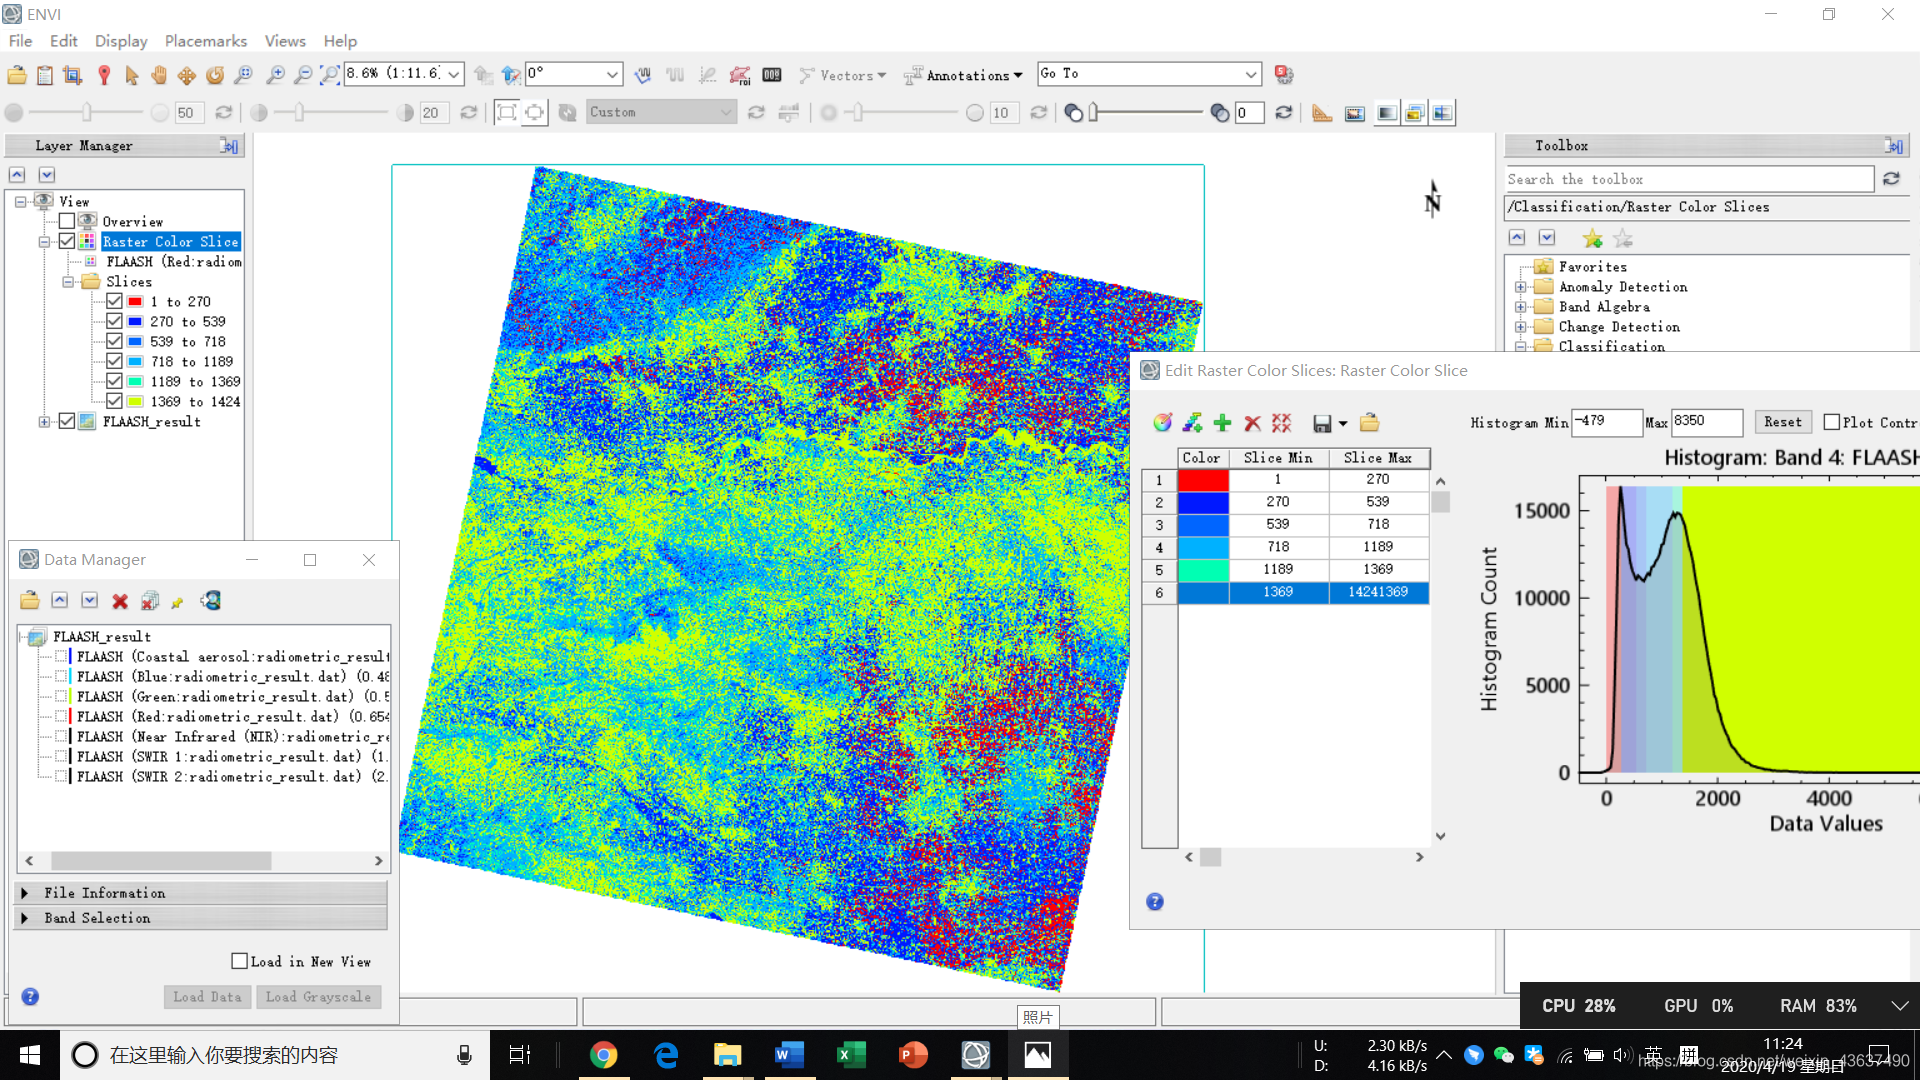Viewport: 1920px width, 1080px height.
Task: Click the crosshair pin cursor tool
Action: 104,75
